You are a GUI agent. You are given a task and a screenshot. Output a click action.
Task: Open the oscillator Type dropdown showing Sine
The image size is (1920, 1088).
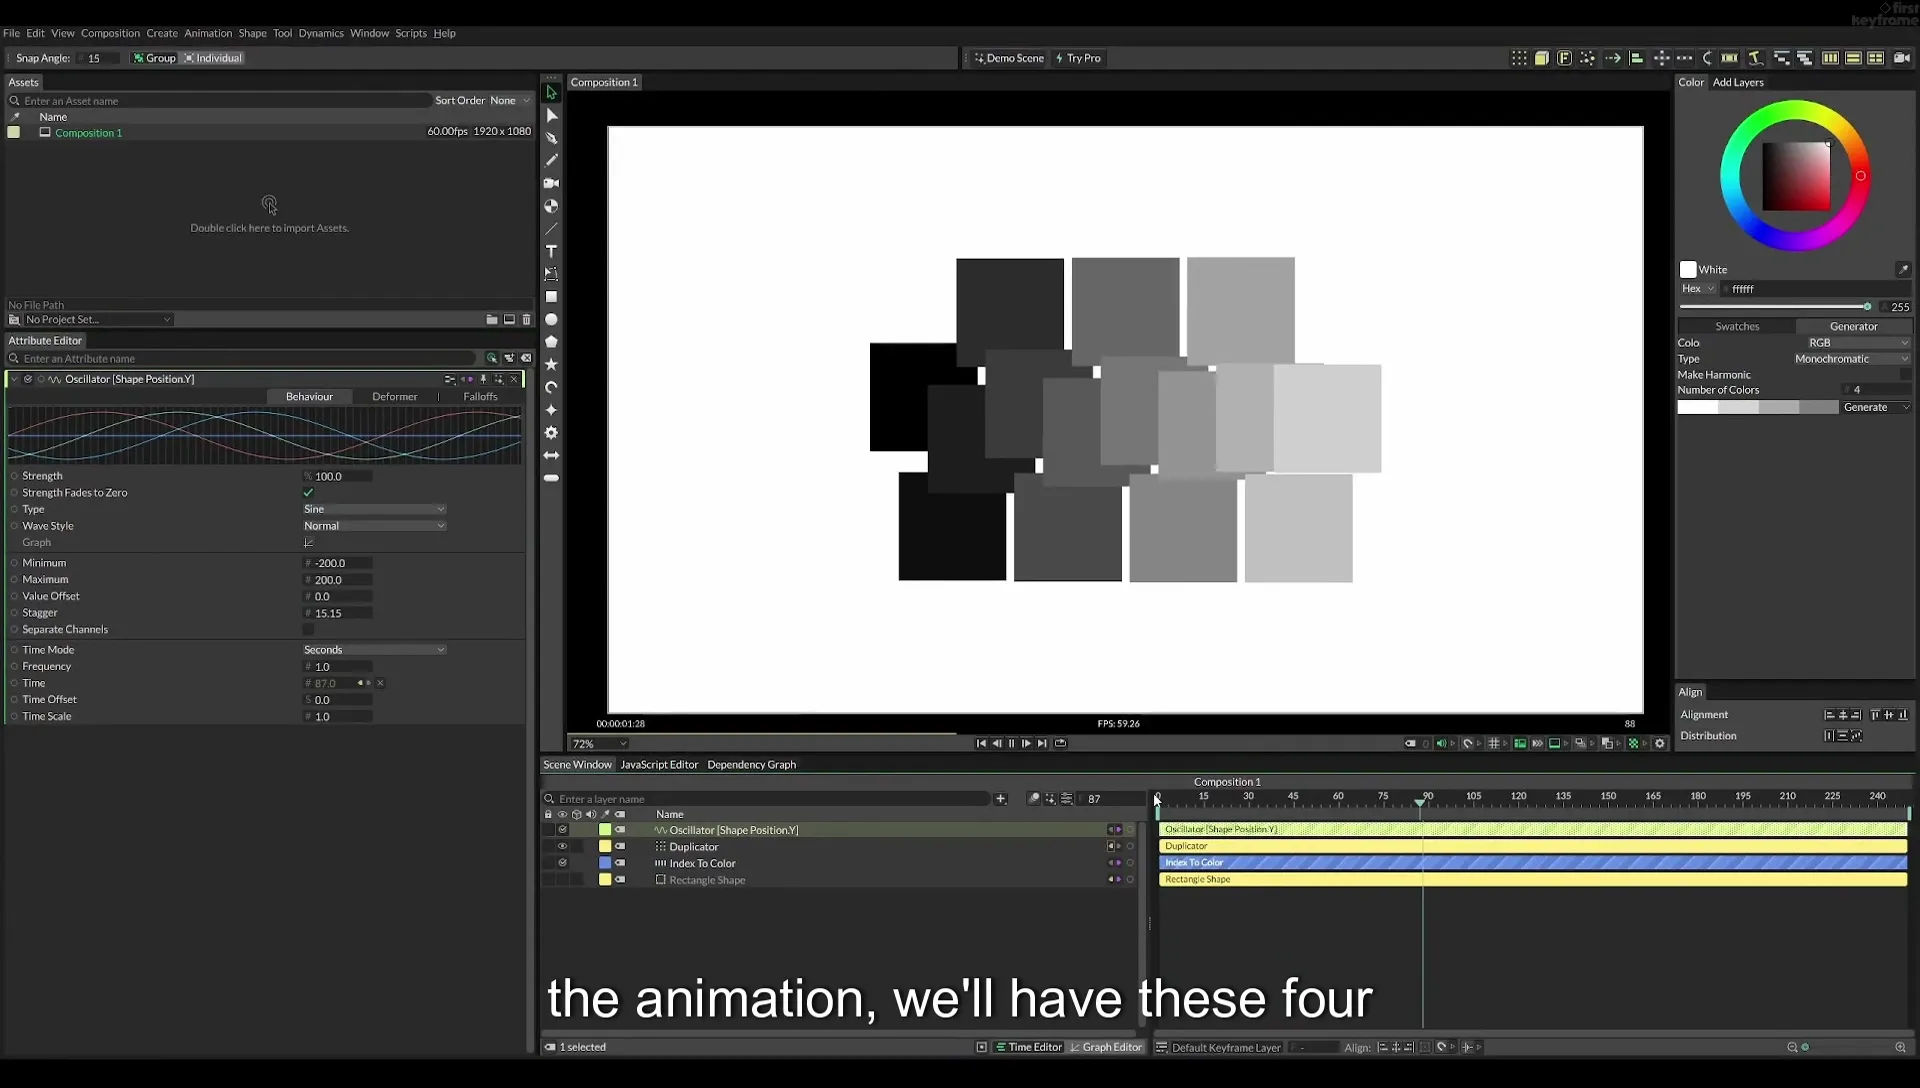(x=374, y=509)
